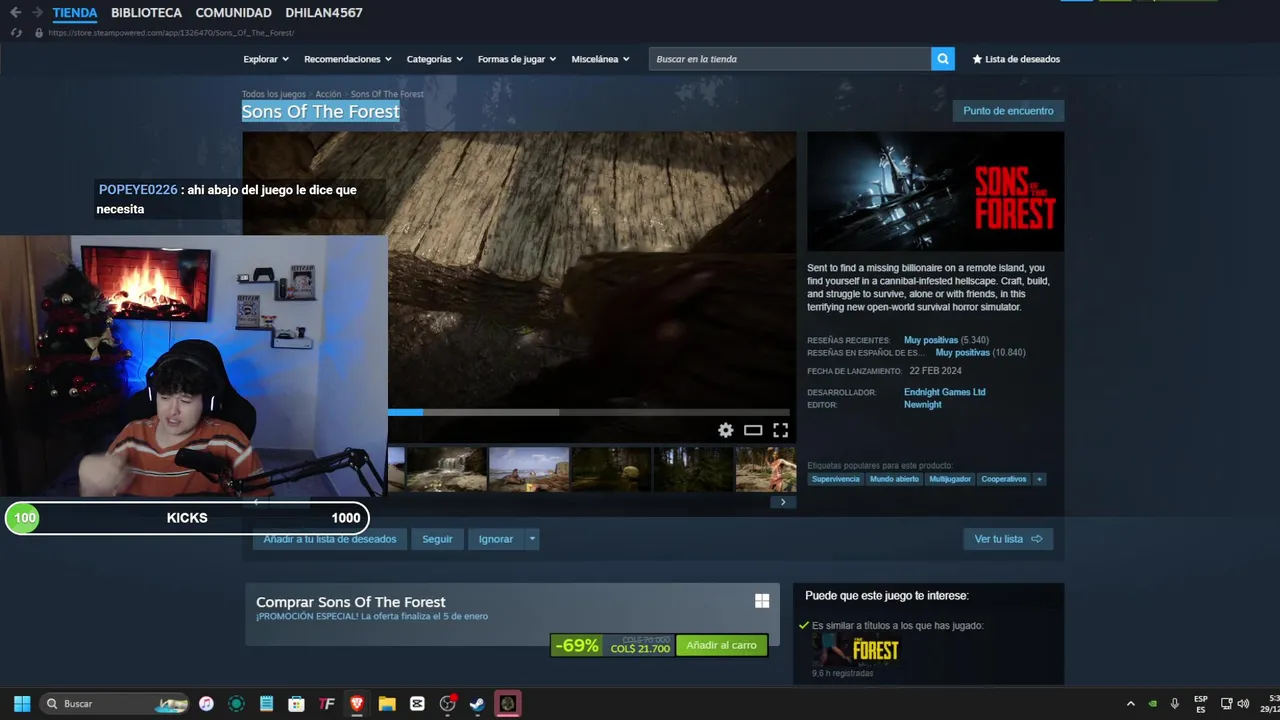This screenshot has height=720, width=1280.
Task: Select the waterfall screenshot thumbnail
Action: pyautogui.click(x=446, y=469)
